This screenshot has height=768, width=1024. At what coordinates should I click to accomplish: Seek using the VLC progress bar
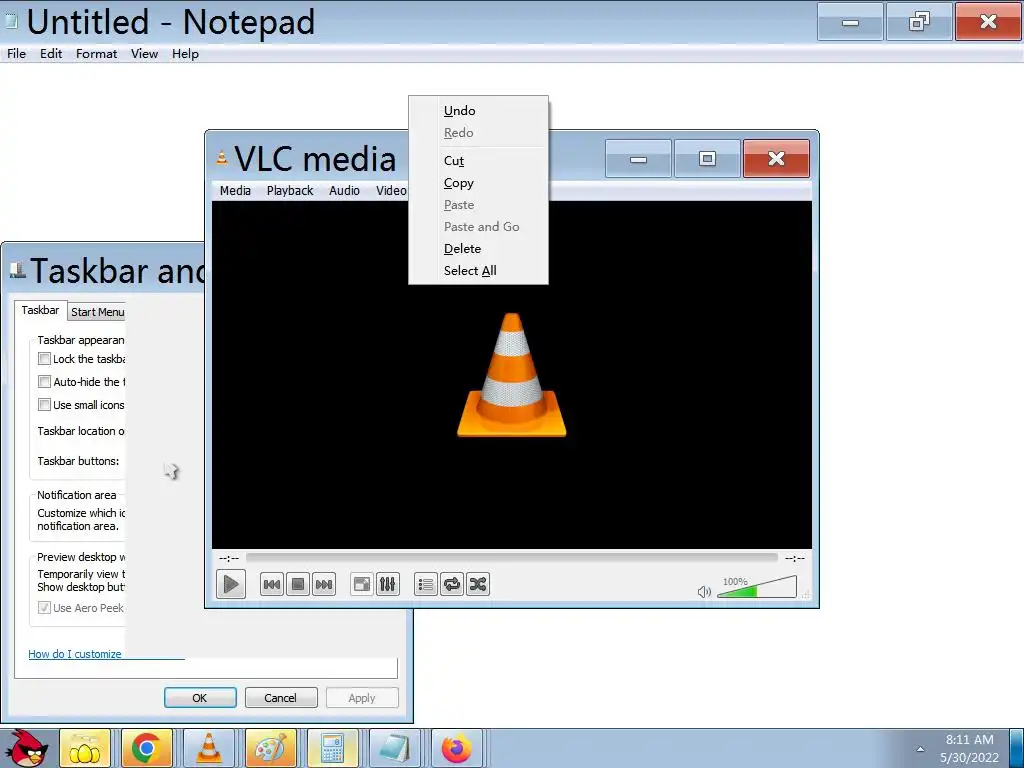point(511,558)
